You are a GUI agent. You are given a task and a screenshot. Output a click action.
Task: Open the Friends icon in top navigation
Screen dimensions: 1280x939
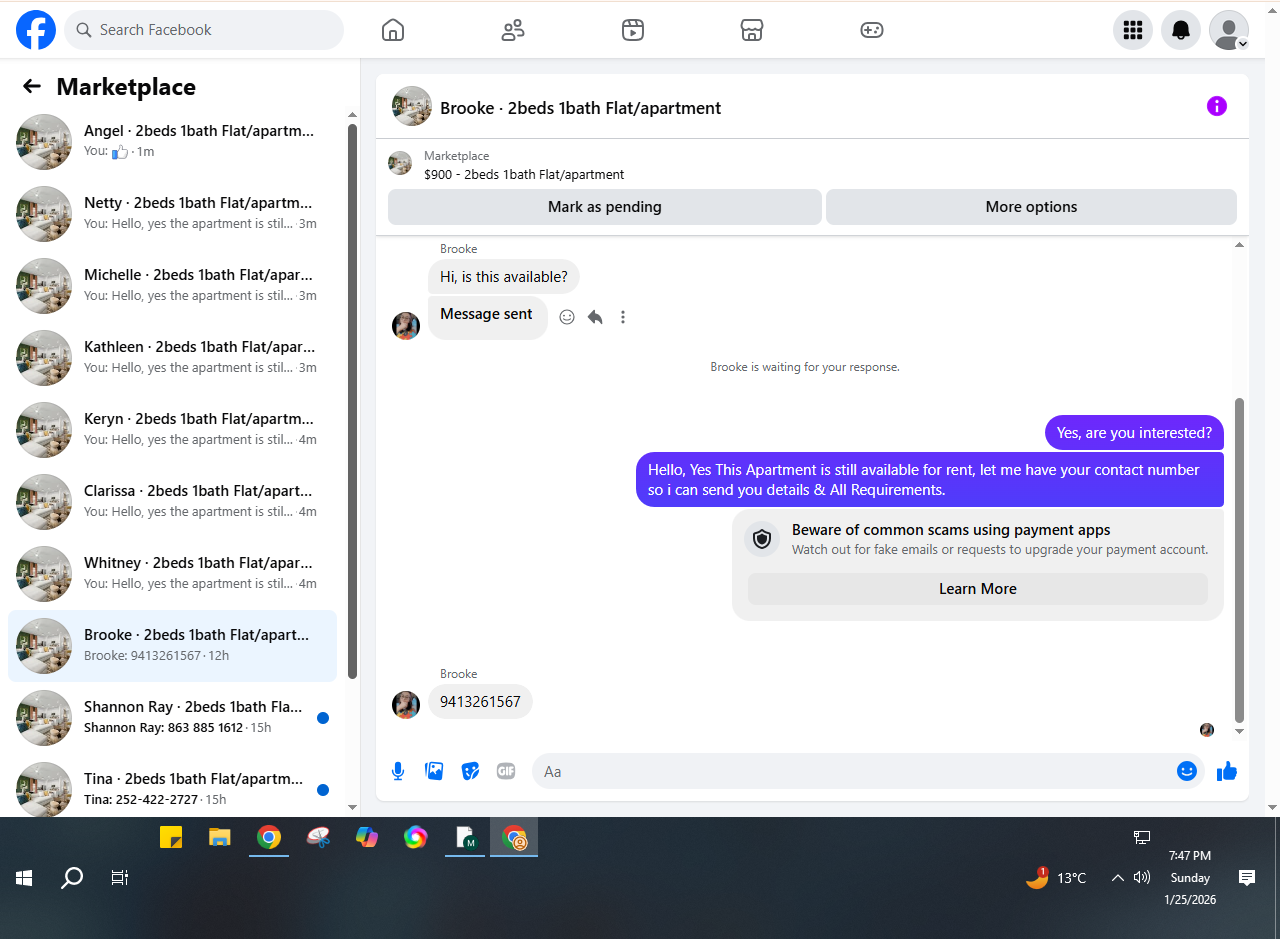click(x=513, y=30)
